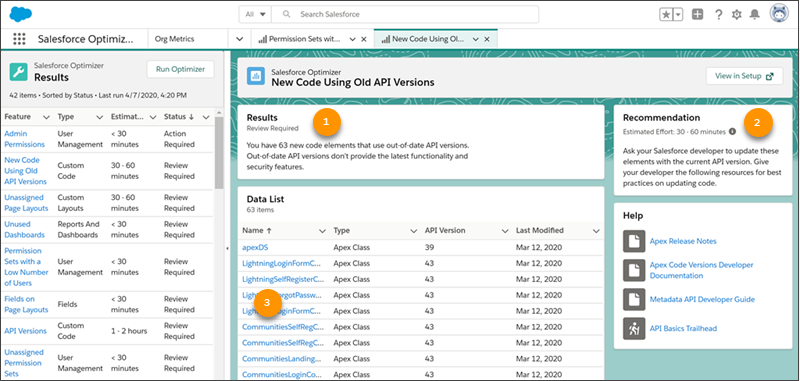Click the Favorites star icon
This screenshot has width=800, height=381.
(x=666, y=15)
